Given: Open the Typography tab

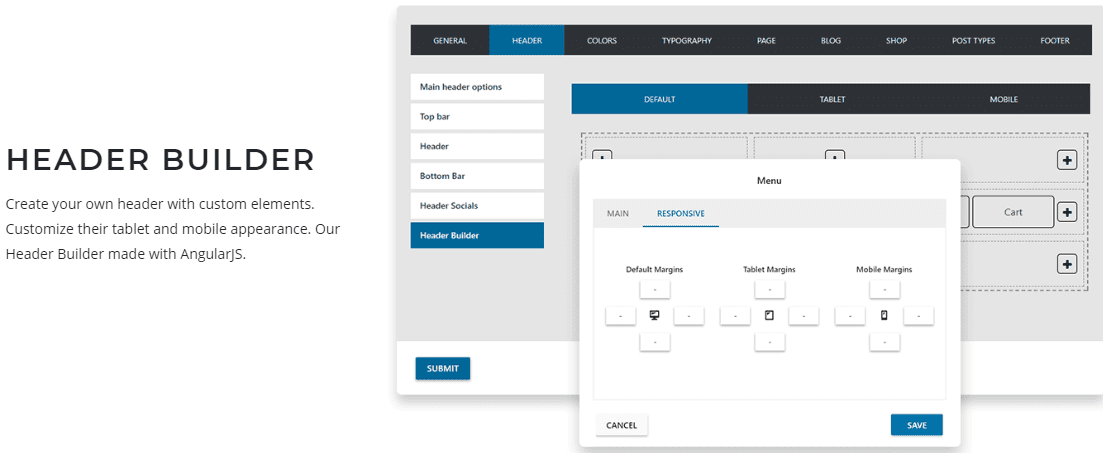Looking at the screenshot, I should (x=687, y=41).
